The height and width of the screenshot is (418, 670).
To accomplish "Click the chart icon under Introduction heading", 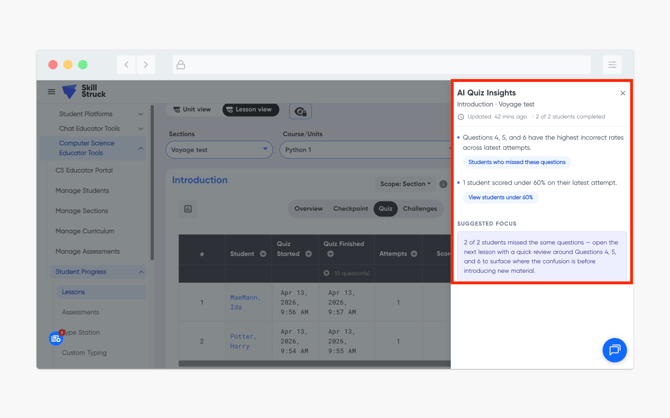I will pos(188,209).
